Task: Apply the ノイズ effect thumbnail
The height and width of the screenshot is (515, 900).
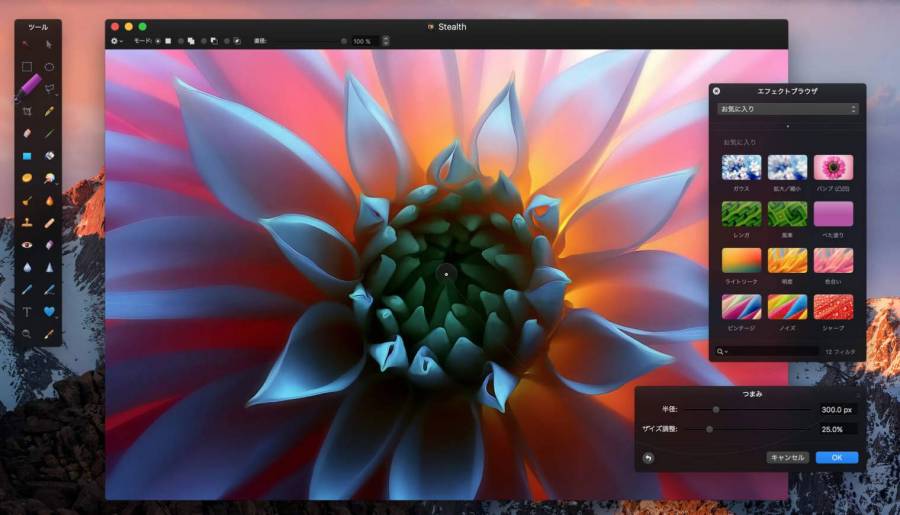Action: pyautogui.click(x=788, y=307)
